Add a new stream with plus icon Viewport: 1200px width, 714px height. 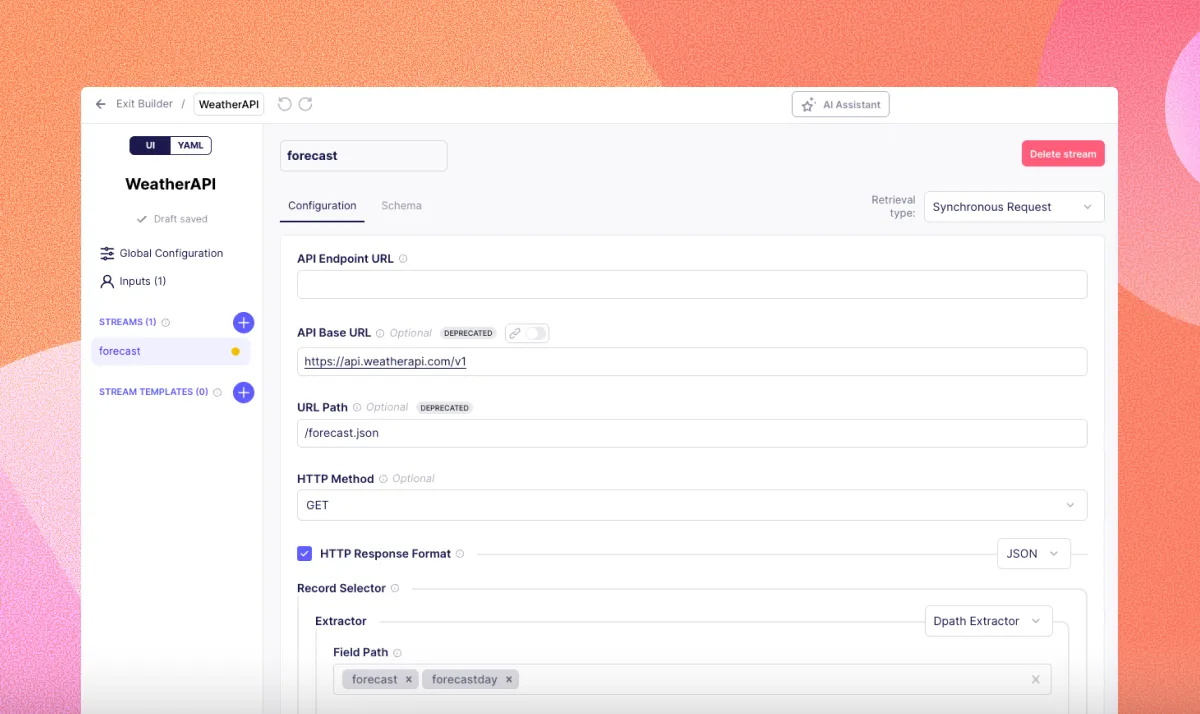coord(243,322)
